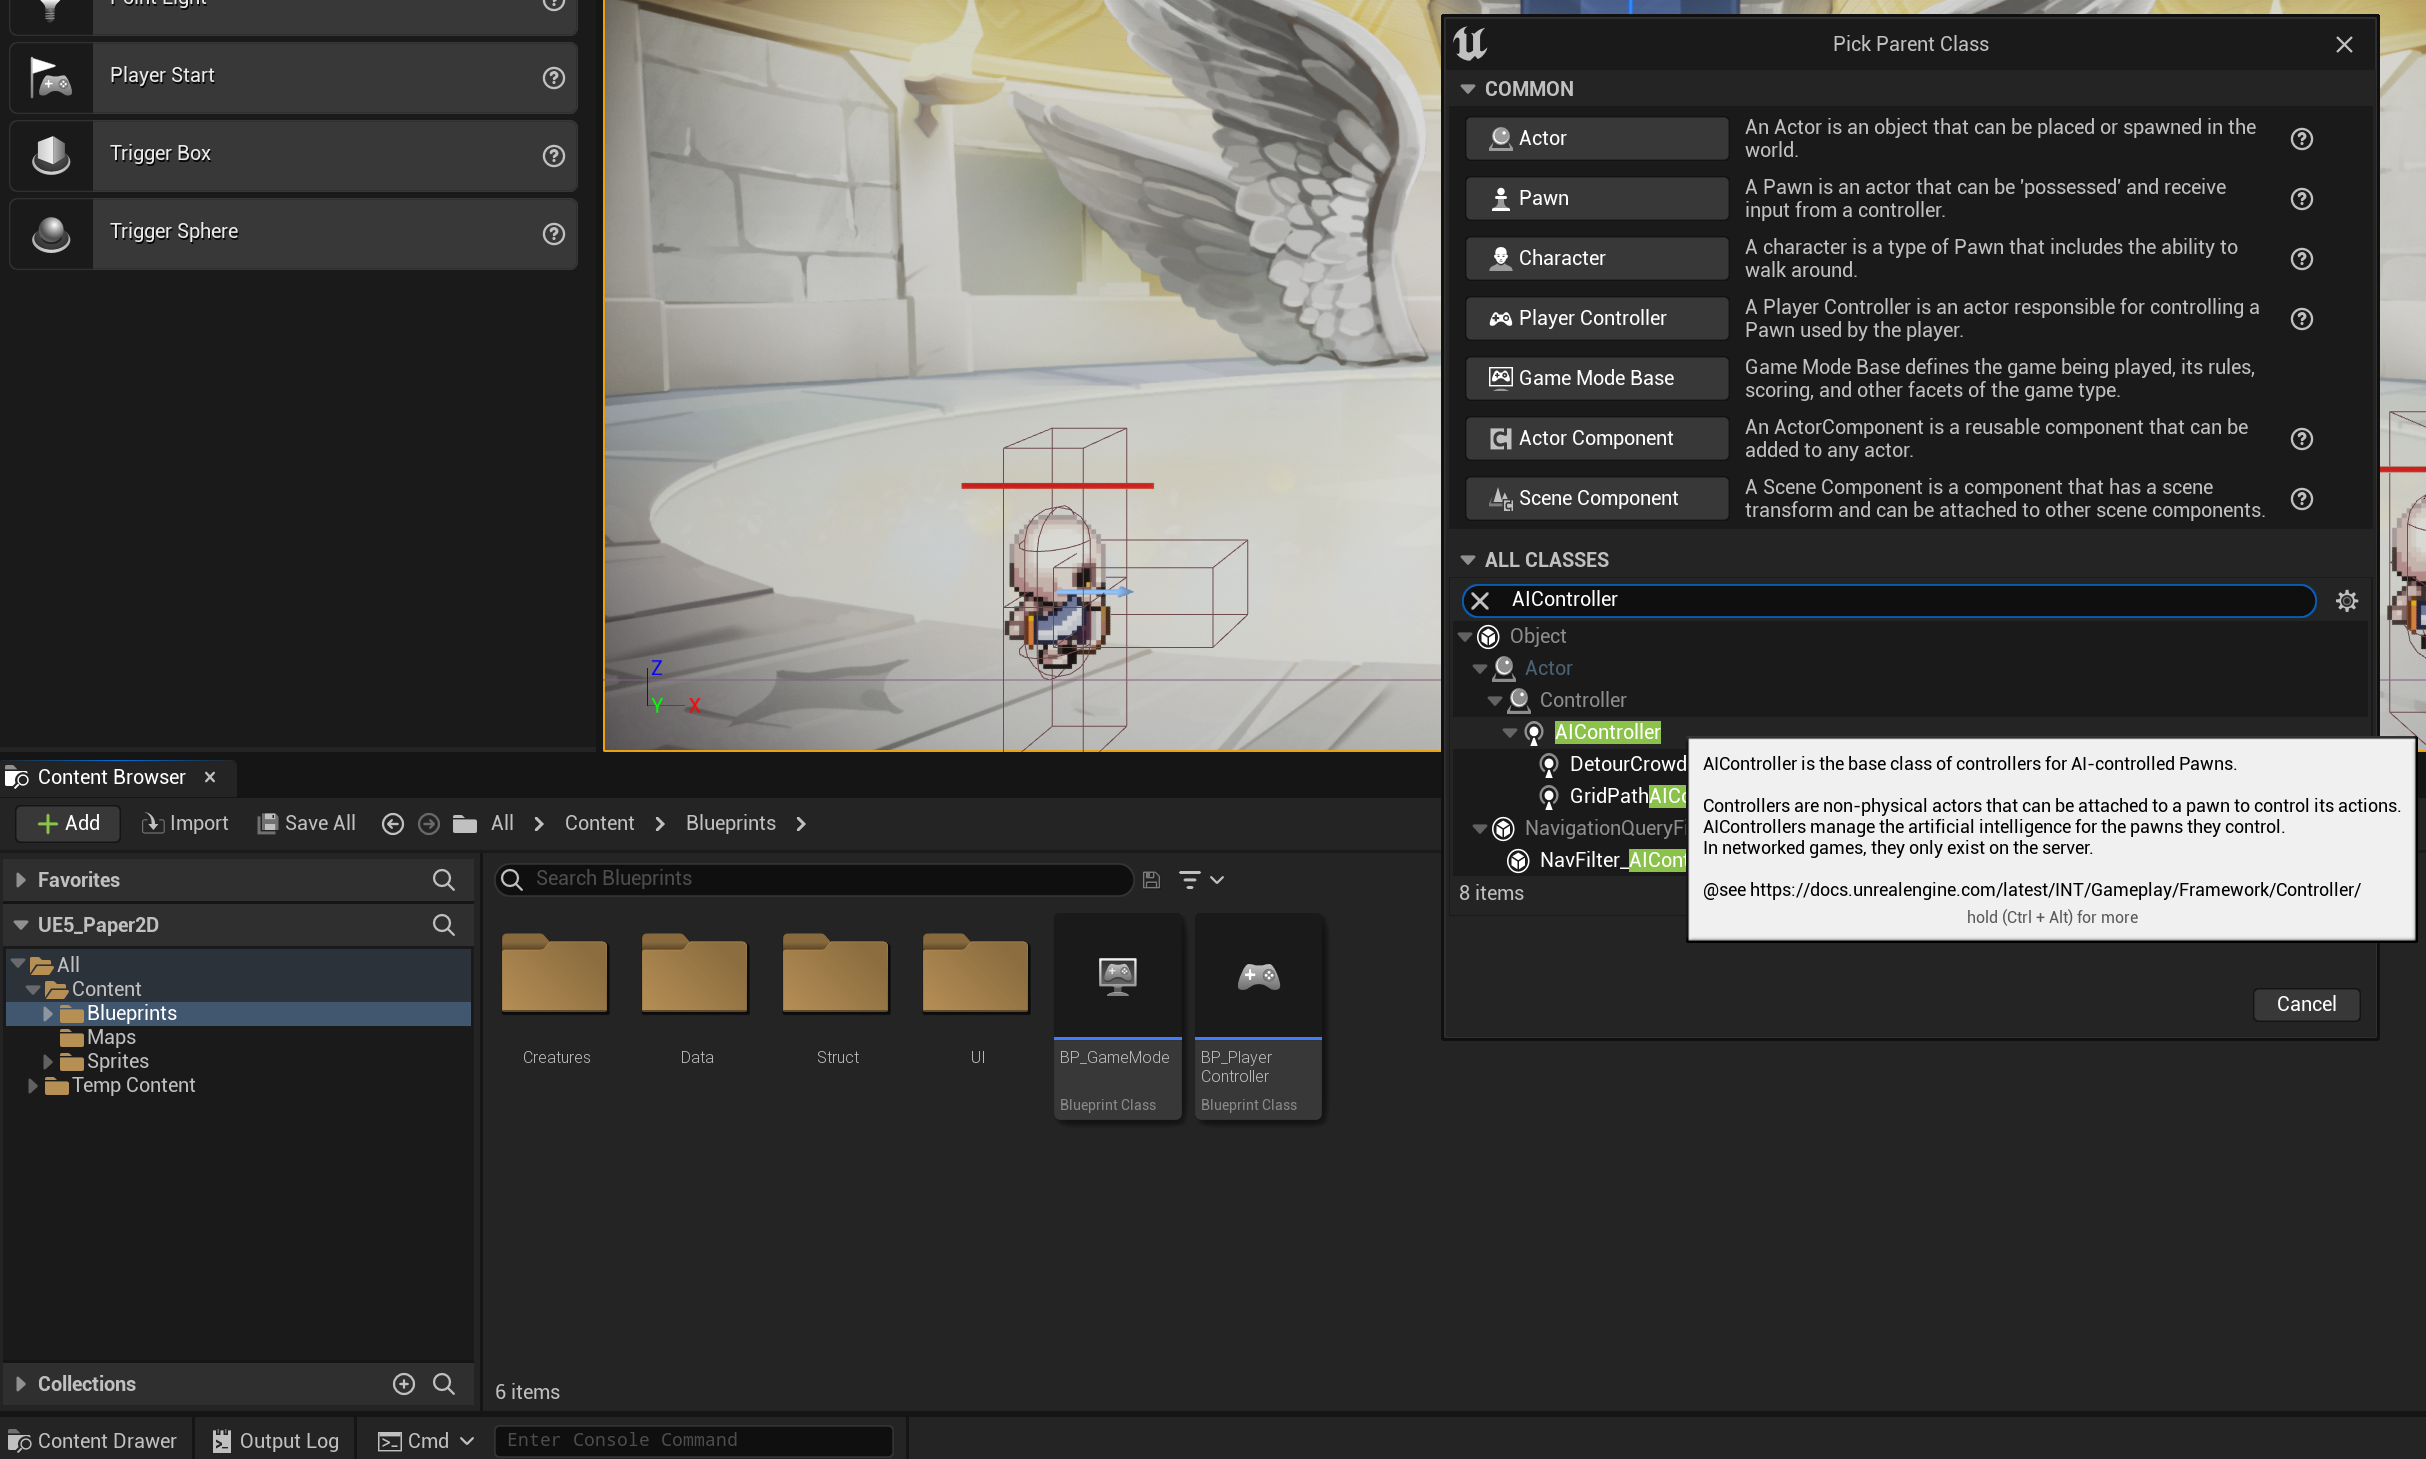Image resolution: width=2426 pixels, height=1459 pixels.
Task: Collapse the Object tree node
Action: tap(1464, 637)
